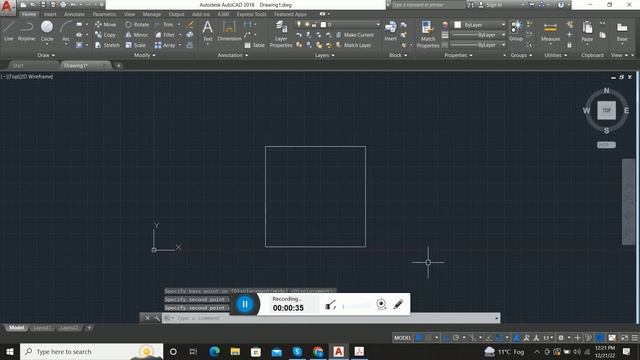This screenshot has width=640, height=360.
Task: Toggle clean screen in status bar
Action: 624,338
